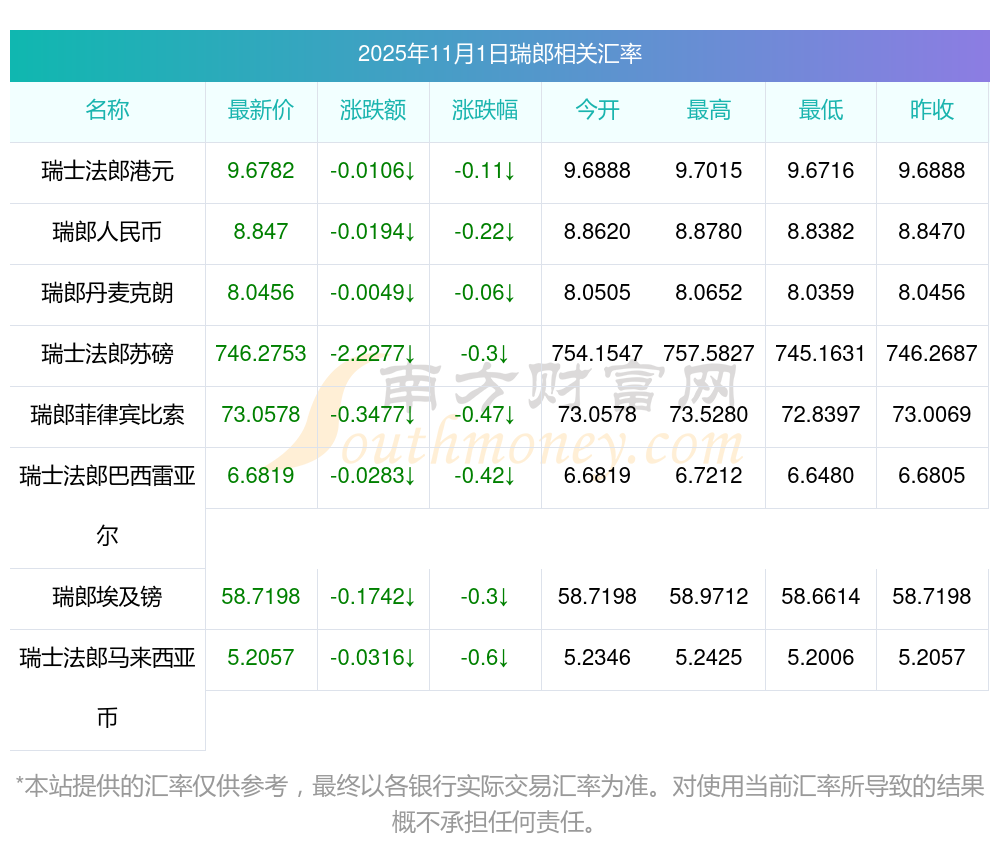Viewport: 1000px width, 853px height.
Task: Select the 瑞郎丹麦克朗 row name
Action: (107, 293)
